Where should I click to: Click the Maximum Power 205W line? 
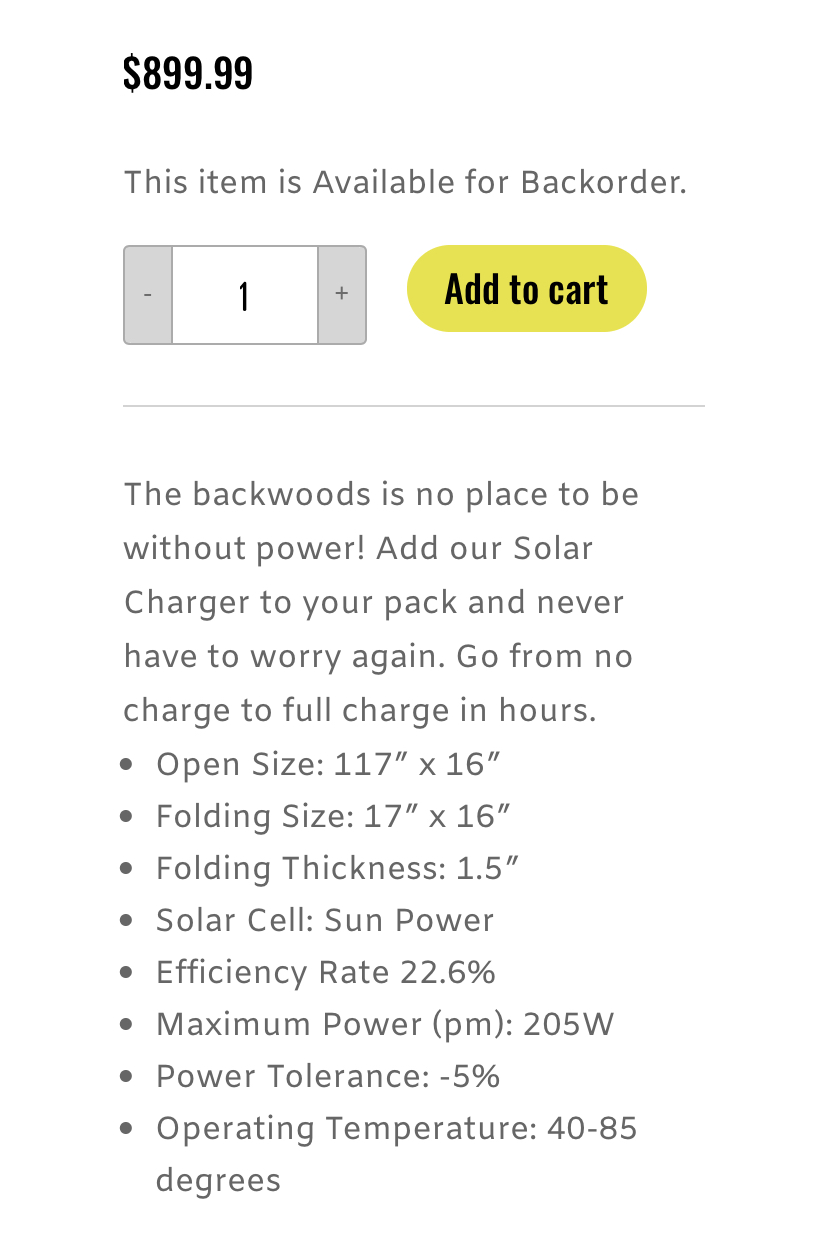pyautogui.click(x=385, y=1025)
